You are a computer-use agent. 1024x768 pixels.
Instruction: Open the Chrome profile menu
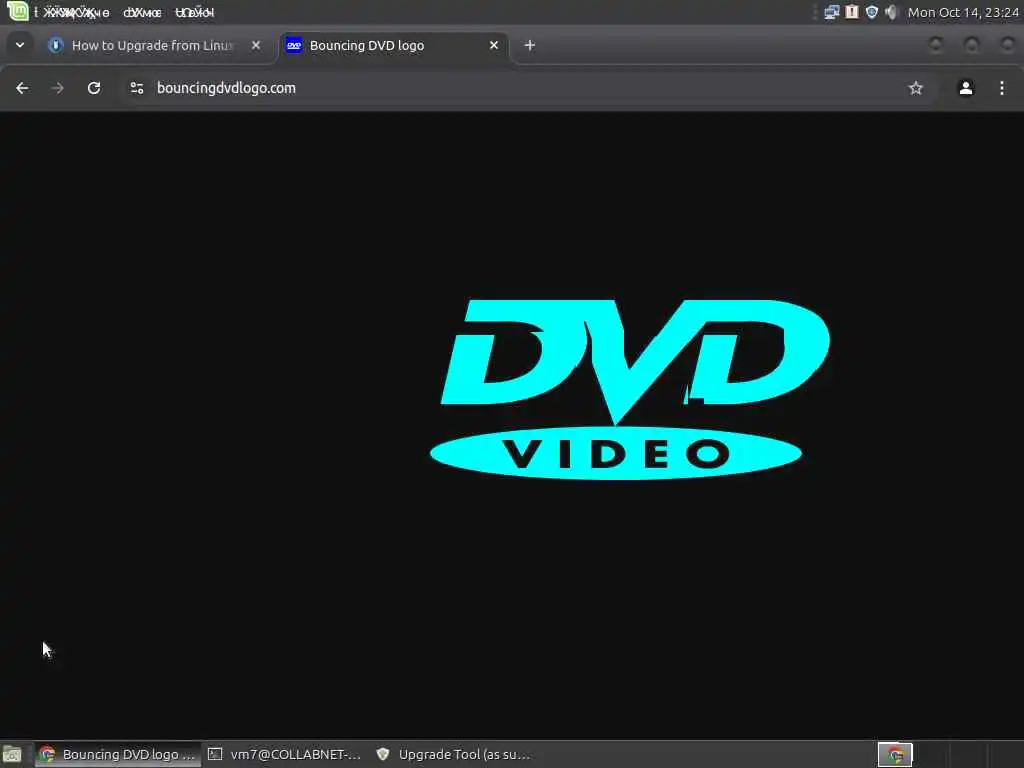pyautogui.click(x=966, y=88)
